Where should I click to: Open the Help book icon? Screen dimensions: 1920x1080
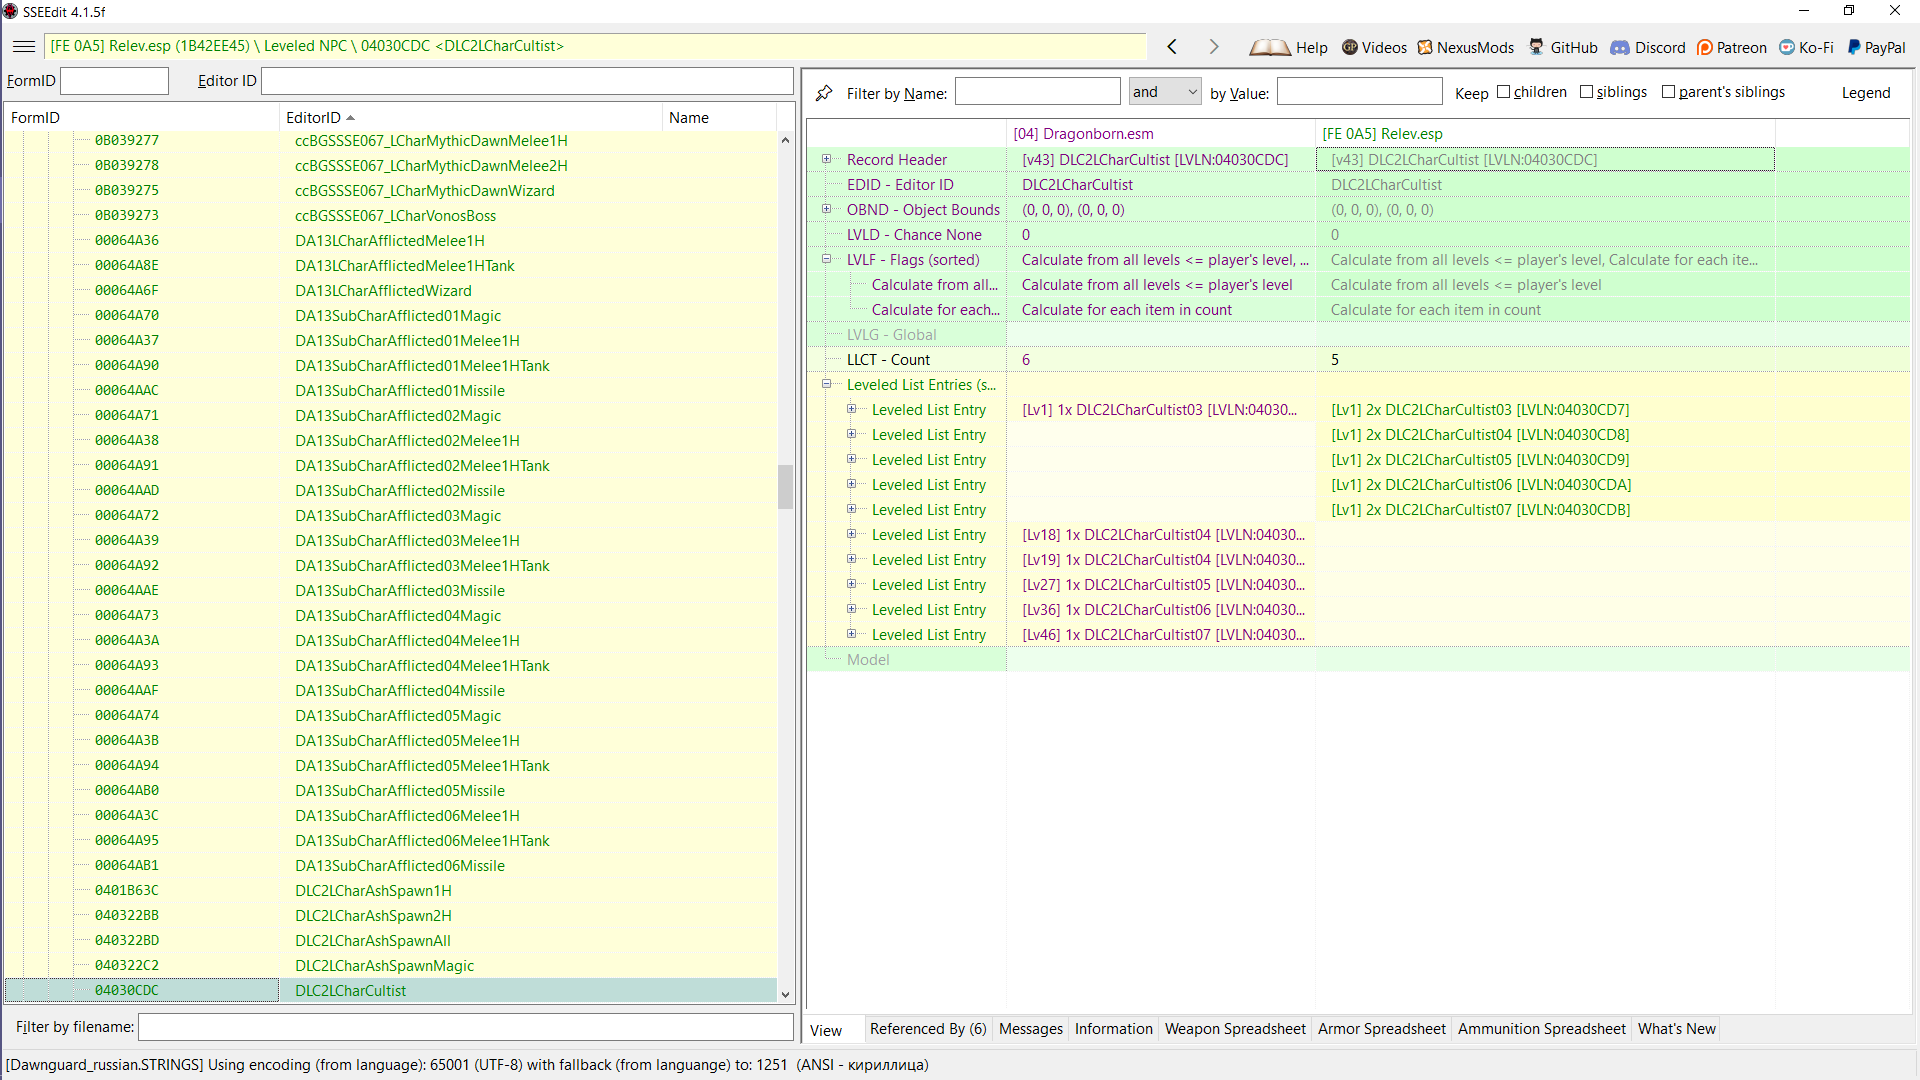1270,47
